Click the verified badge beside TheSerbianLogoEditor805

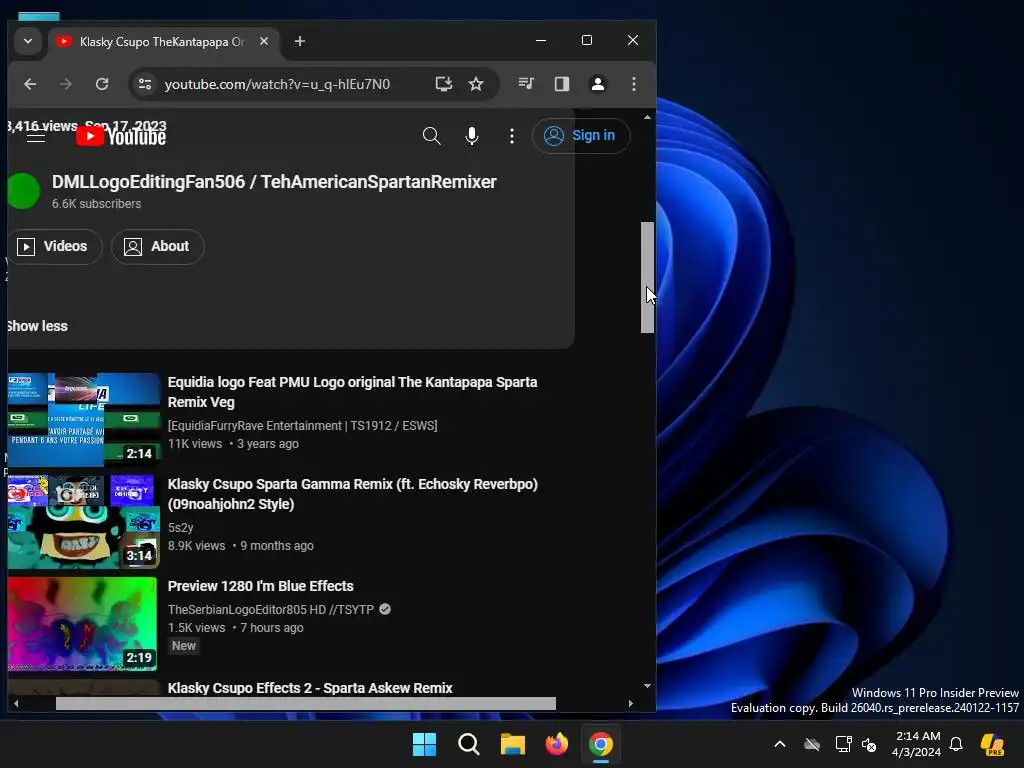(385, 609)
